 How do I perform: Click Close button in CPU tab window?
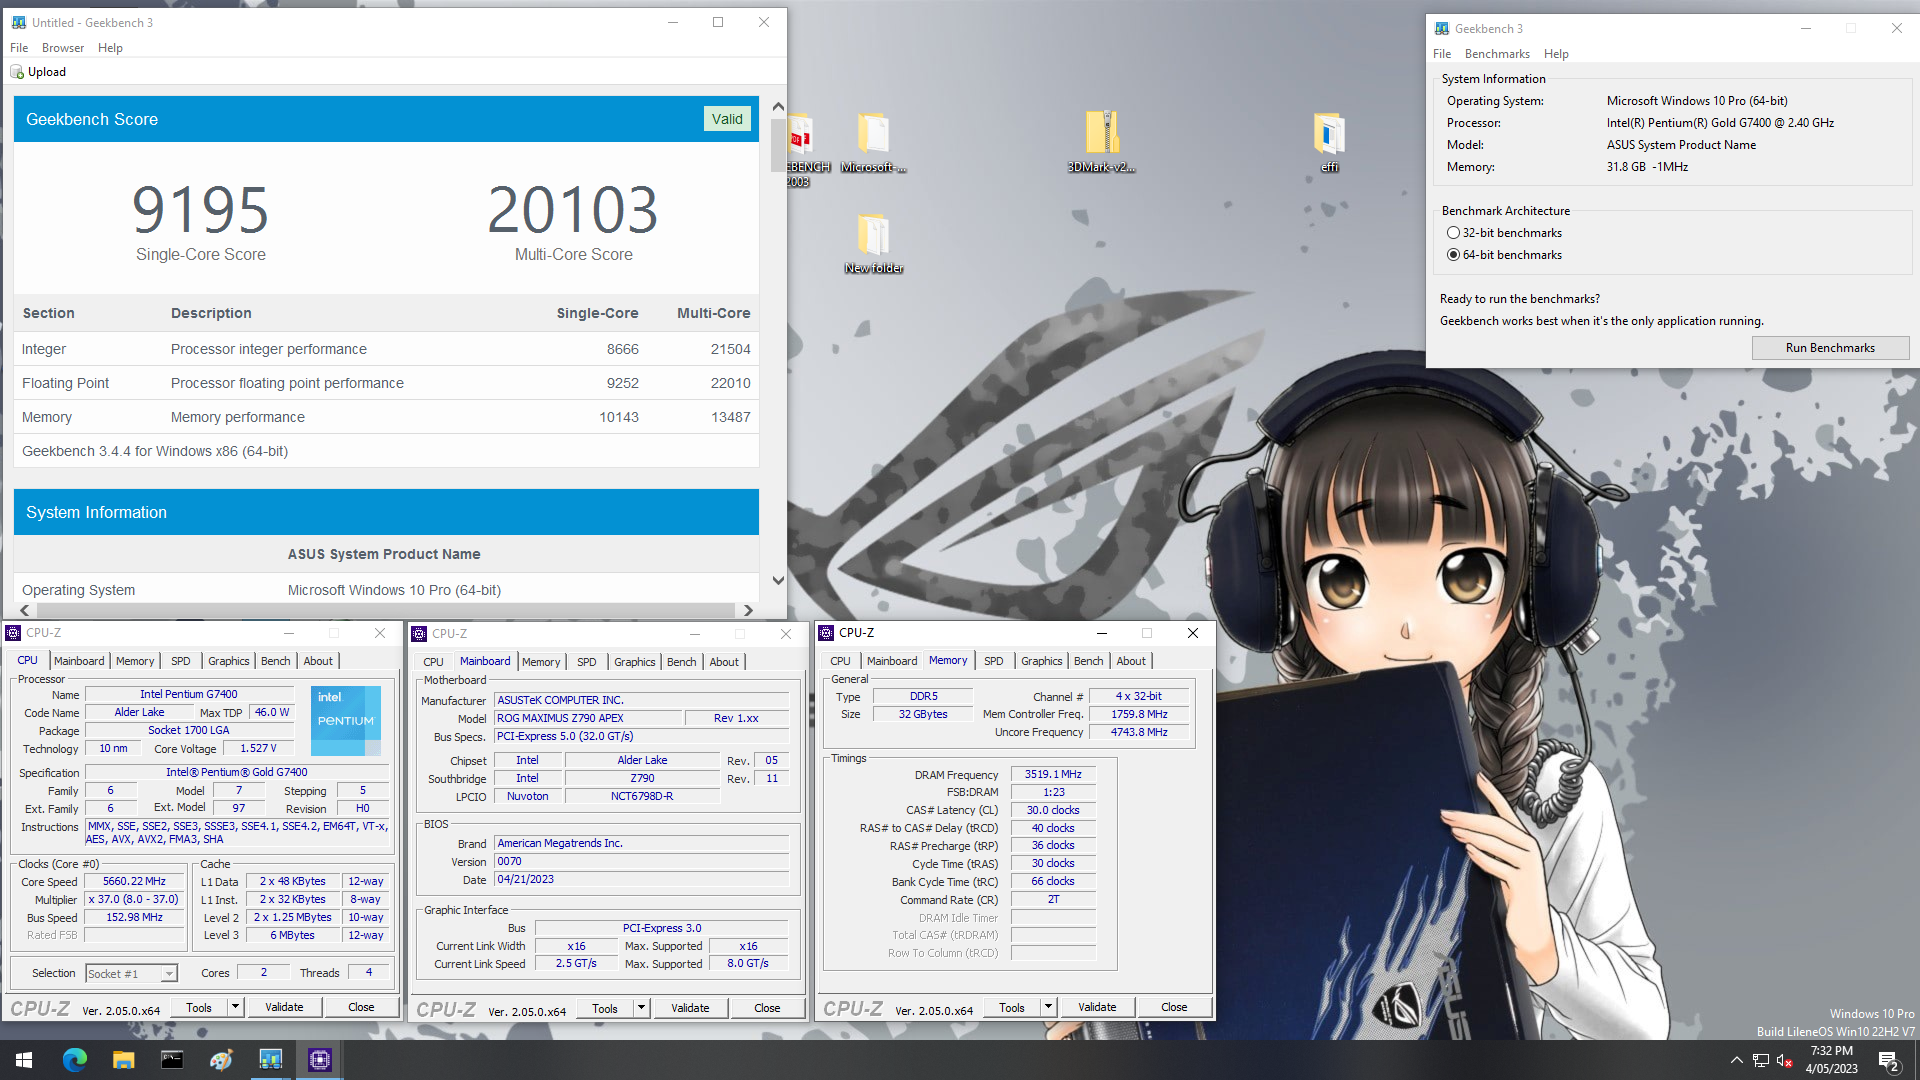tap(361, 1007)
